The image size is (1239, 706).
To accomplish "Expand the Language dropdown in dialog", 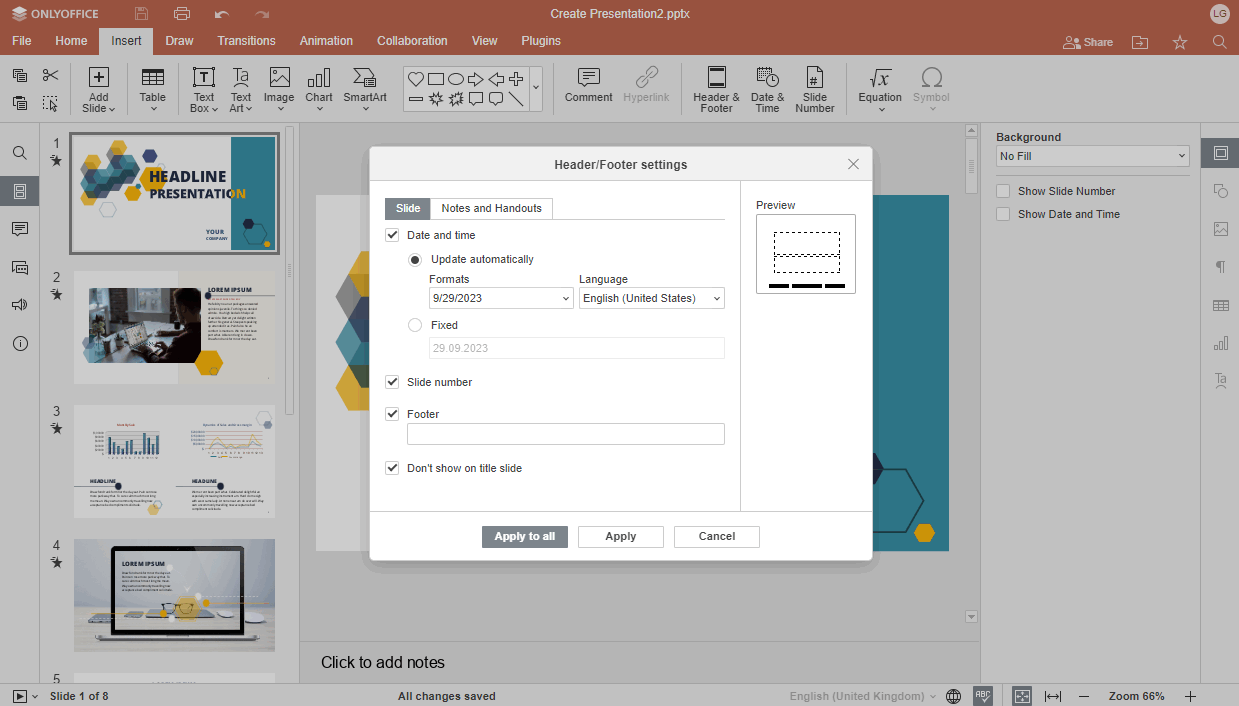I will tap(651, 298).
